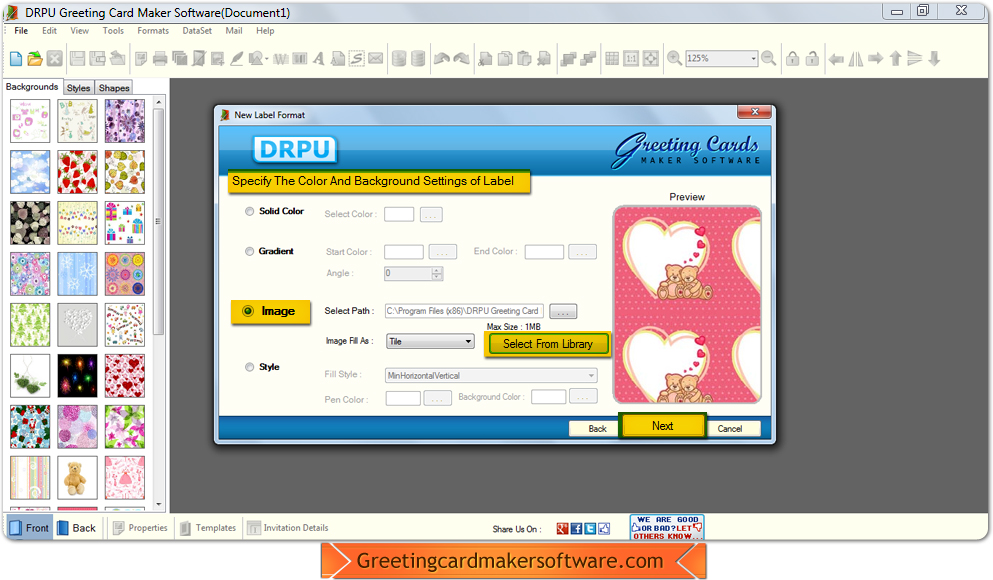Click the Solid Color select color swatch

click(x=399, y=214)
